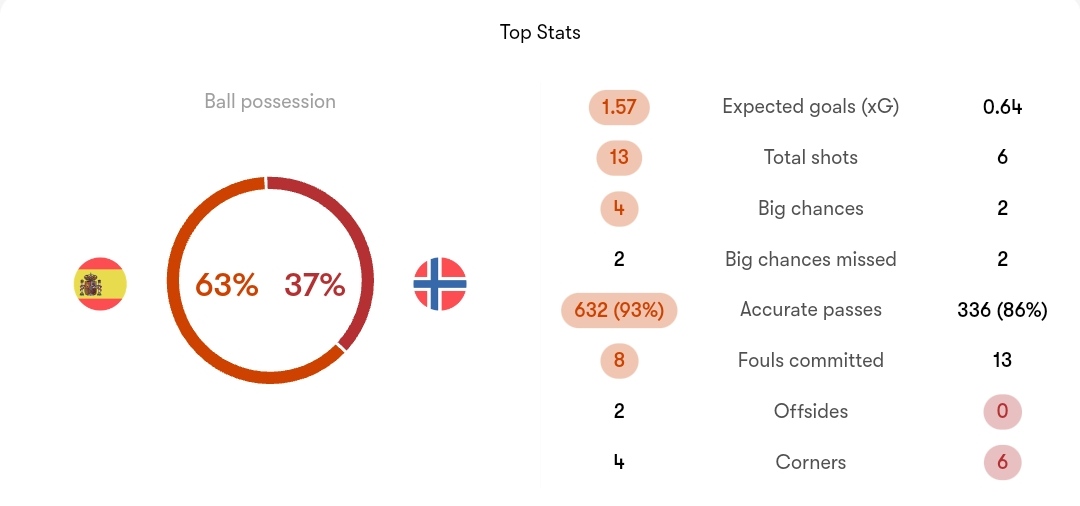This screenshot has height=506, width=1080.
Task: Click the Expected goals (xG) label
Action: [811, 107]
